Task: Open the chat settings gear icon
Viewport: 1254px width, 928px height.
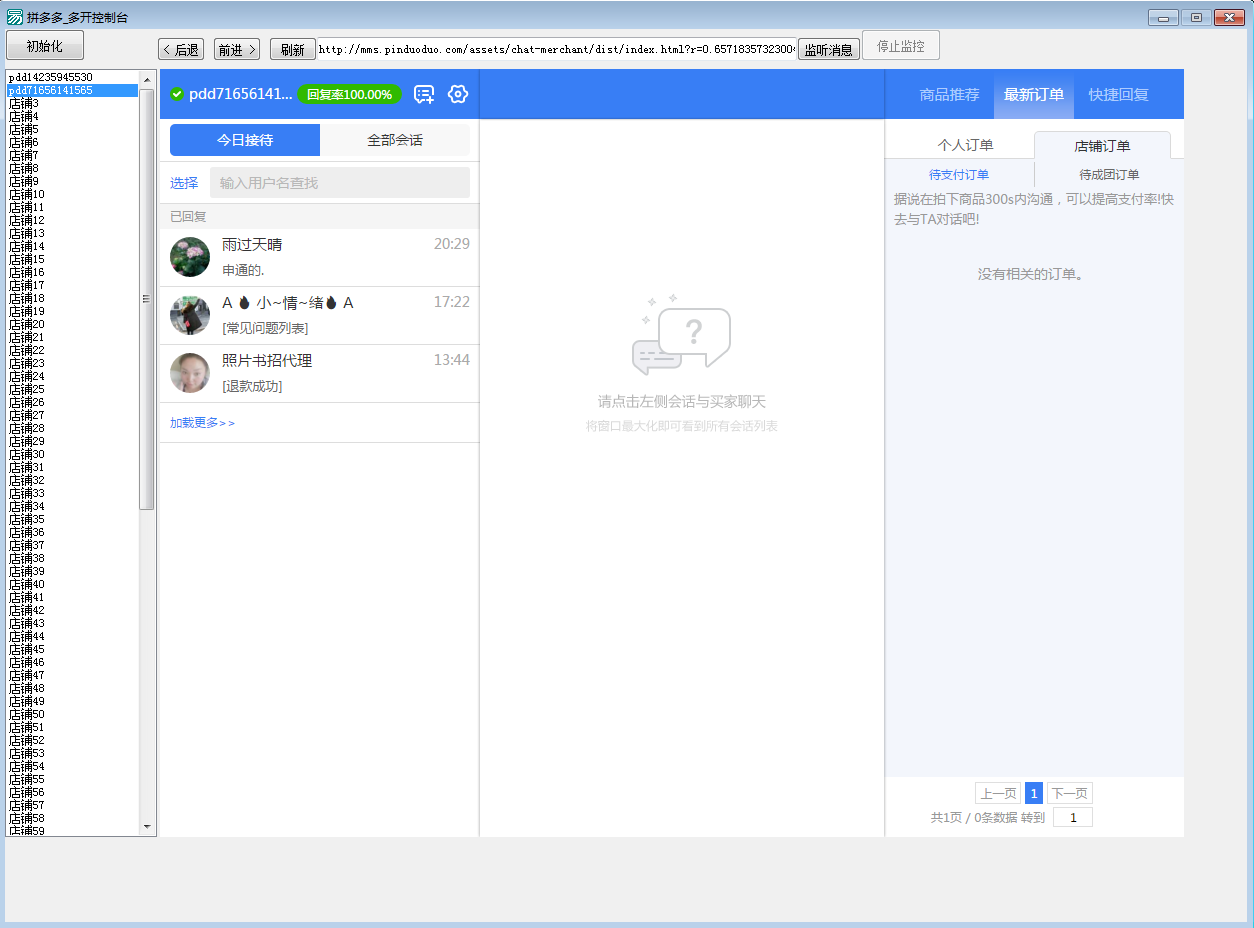Action: tap(458, 94)
